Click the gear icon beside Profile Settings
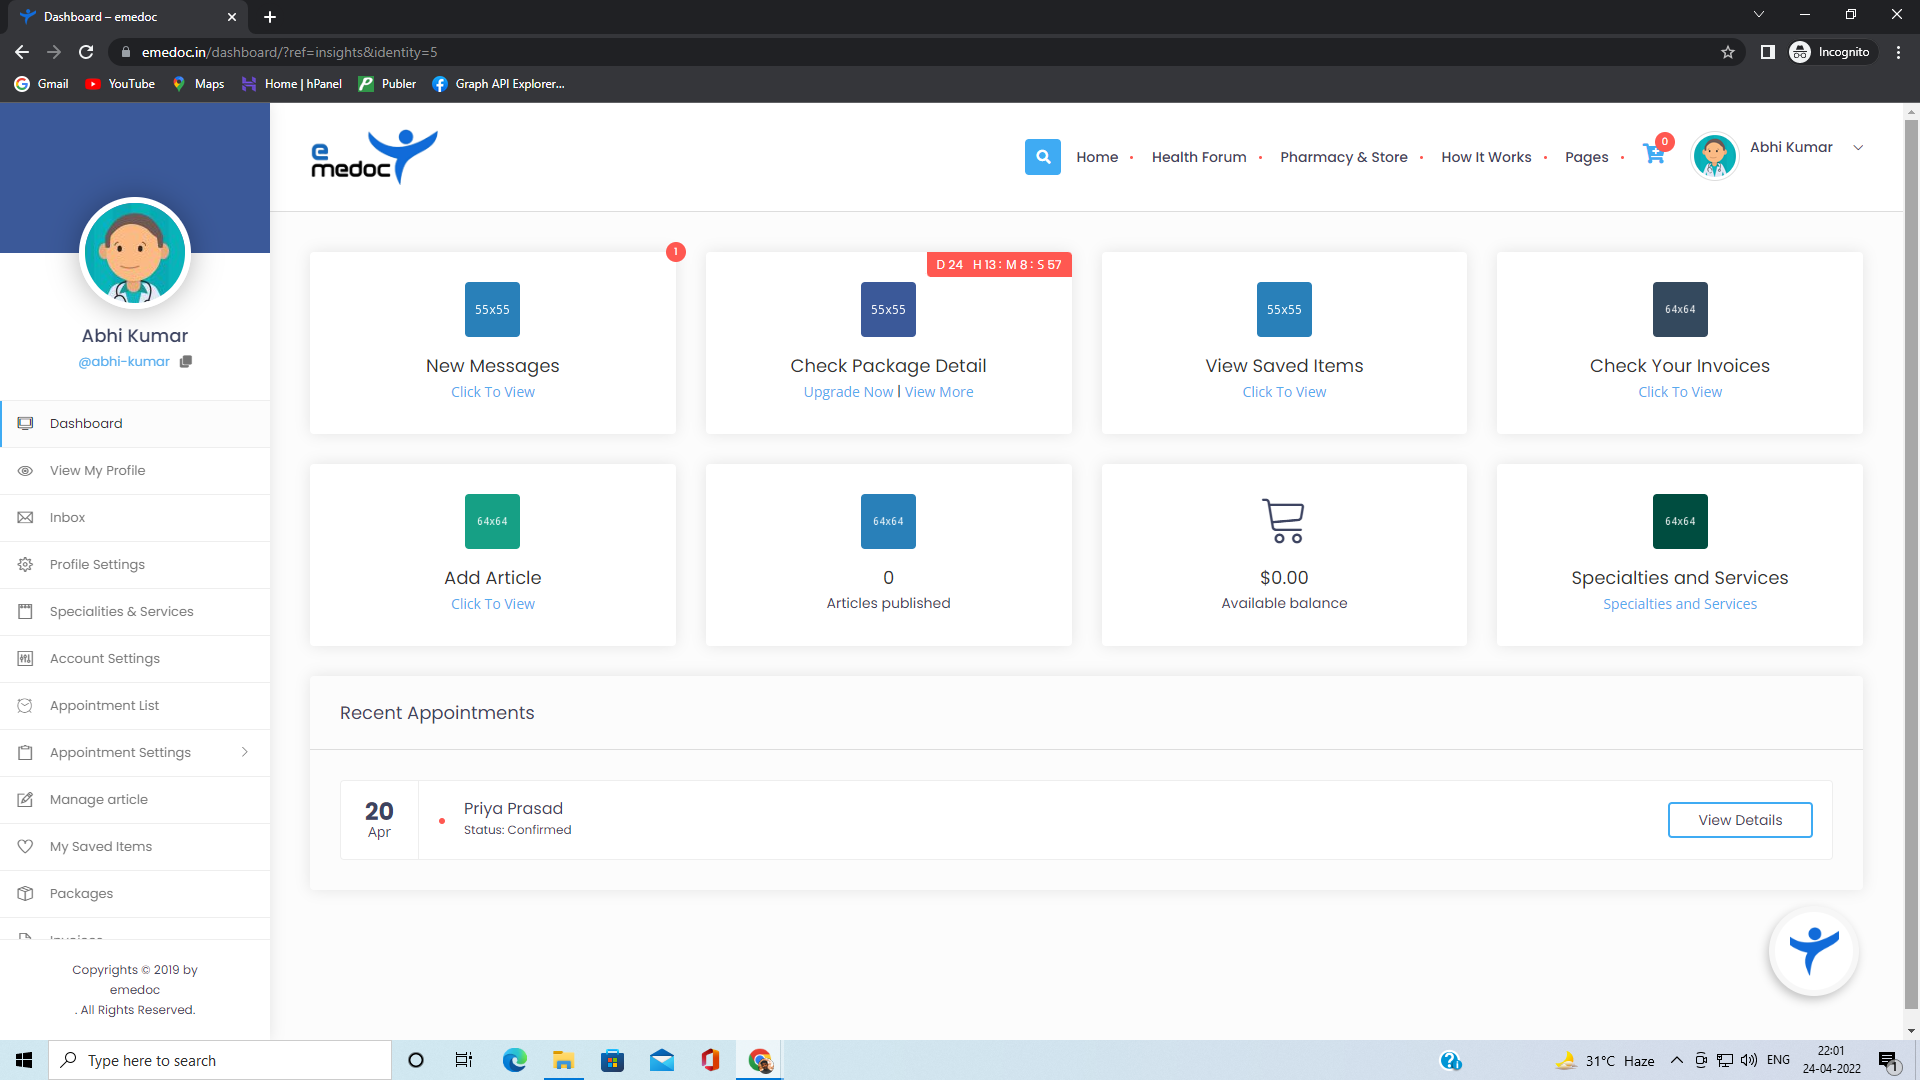The width and height of the screenshot is (1920, 1080). [25, 564]
